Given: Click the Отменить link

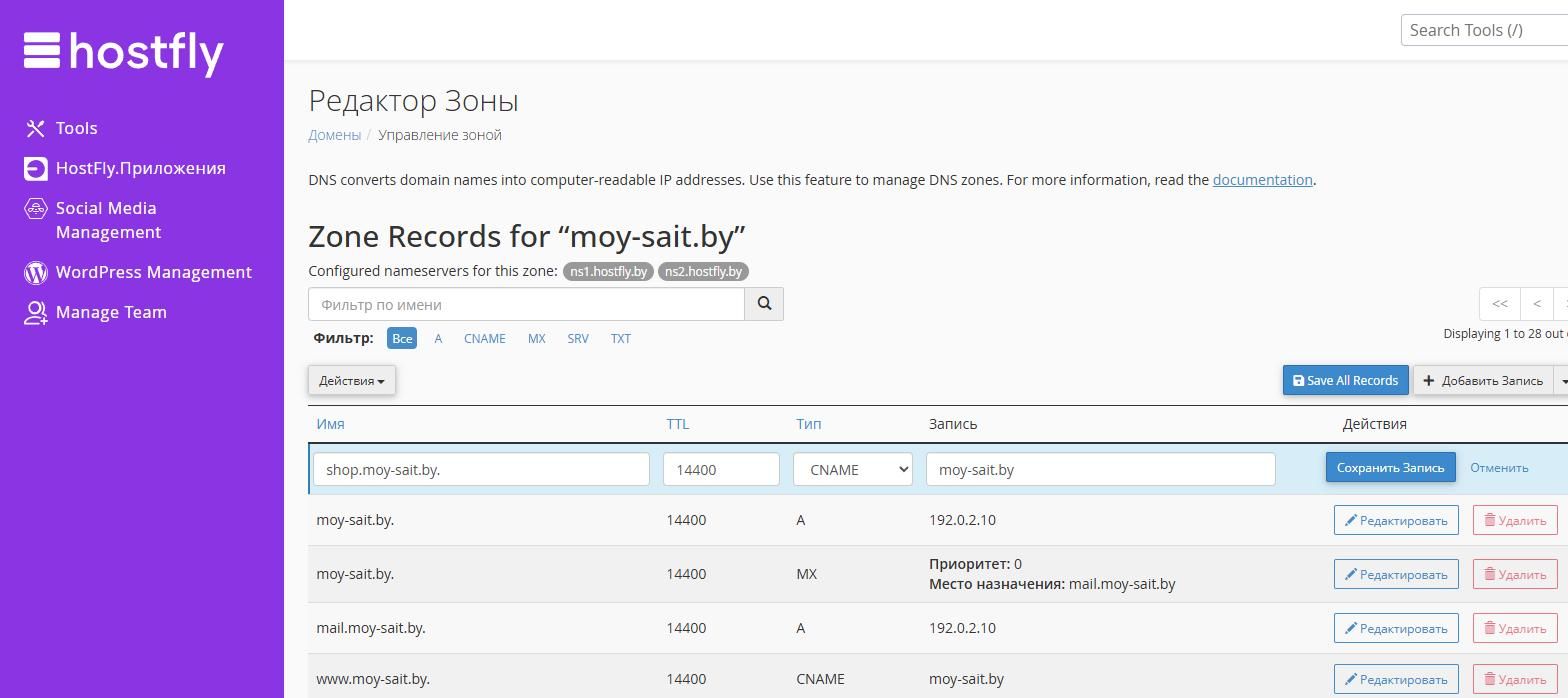Looking at the screenshot, I should (x=1499, y=467).
